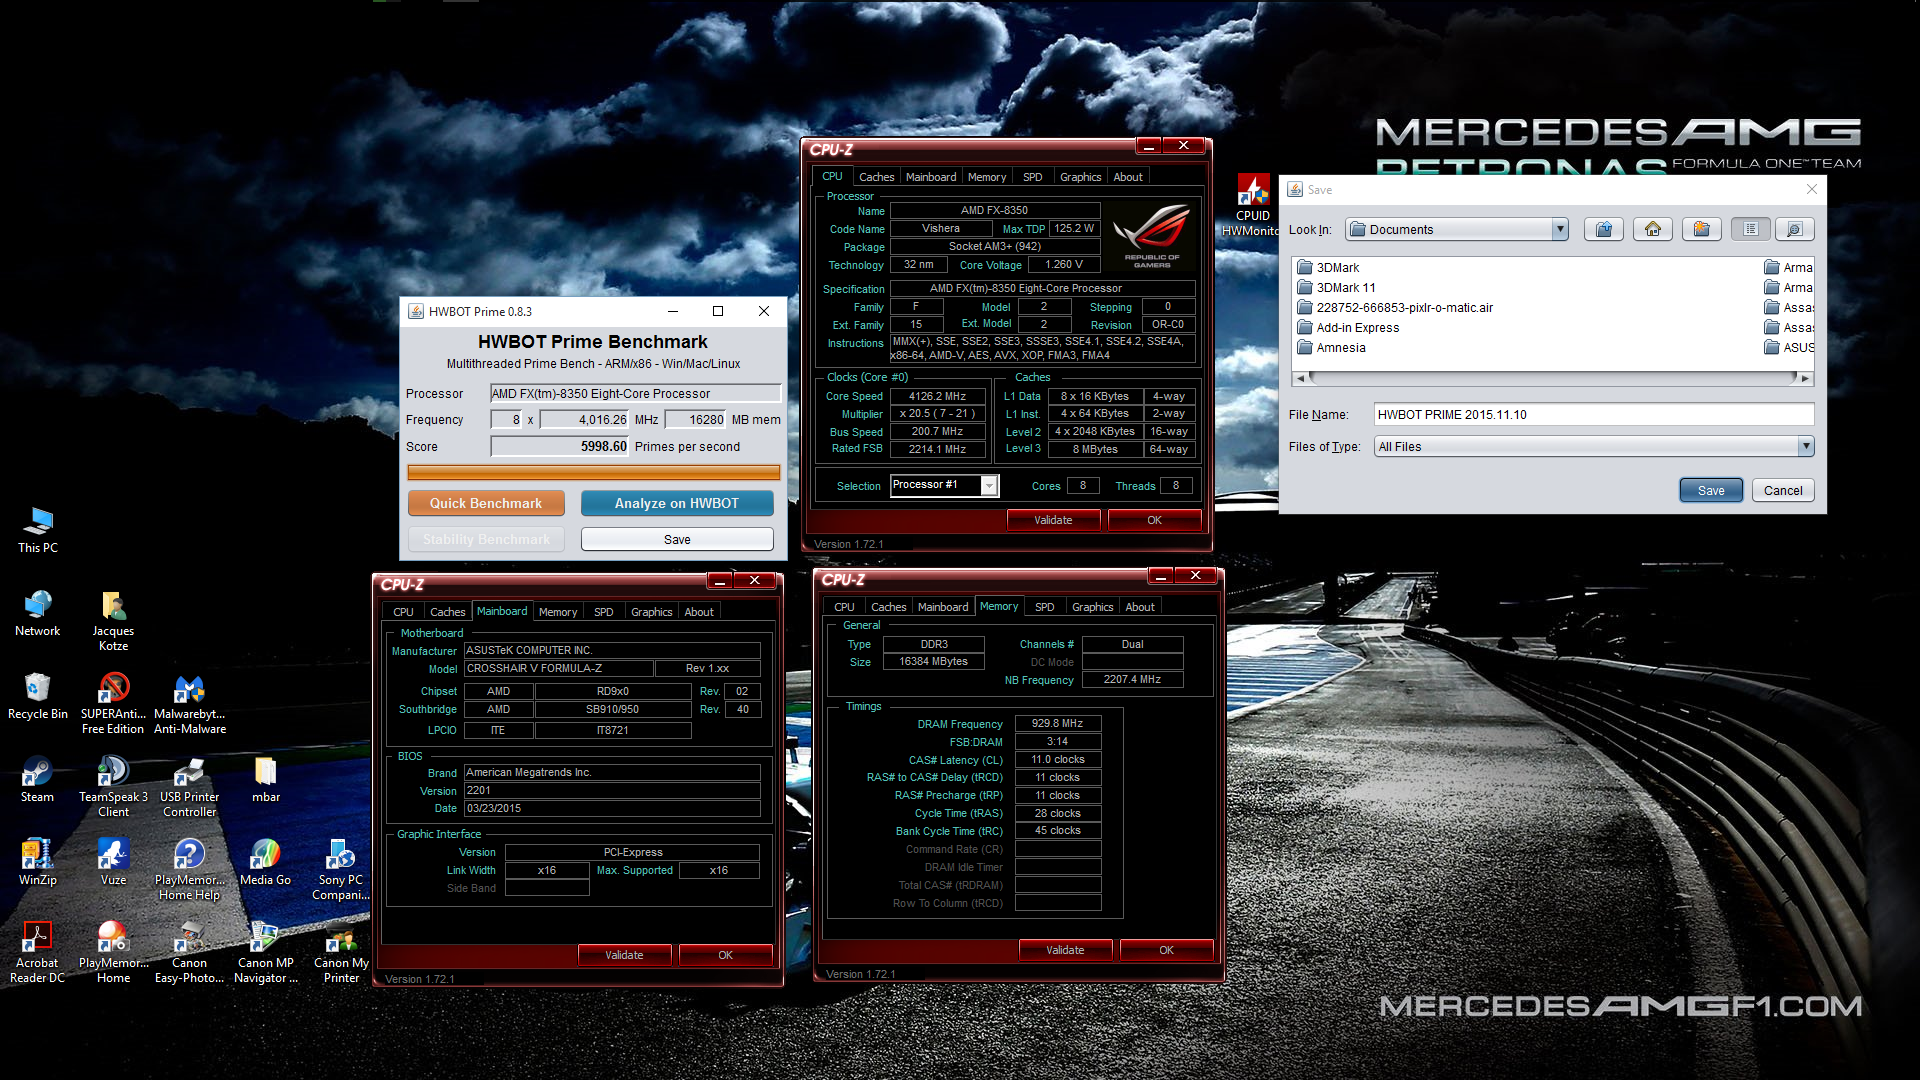Select the Add-in Express folder

pos(1348,327)
